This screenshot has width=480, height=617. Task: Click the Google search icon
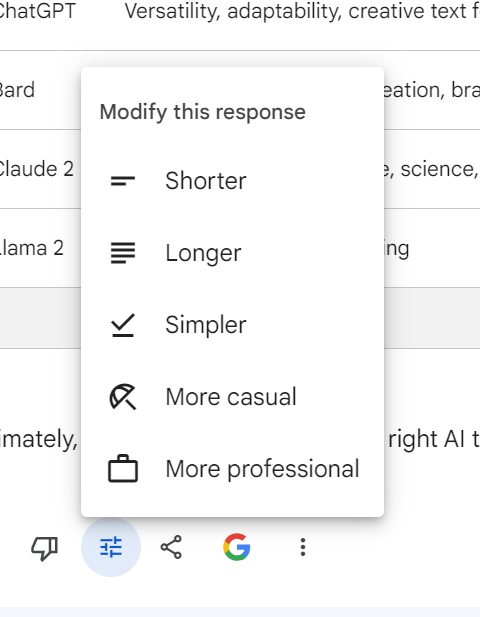click(236, 547)
